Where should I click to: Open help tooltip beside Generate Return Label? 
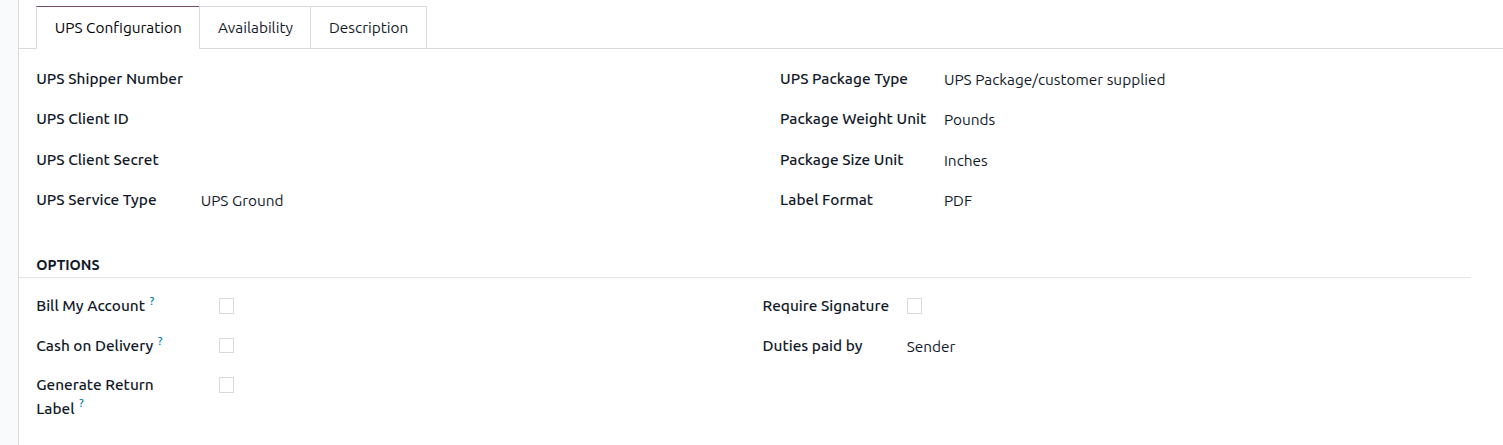[82, 404]
